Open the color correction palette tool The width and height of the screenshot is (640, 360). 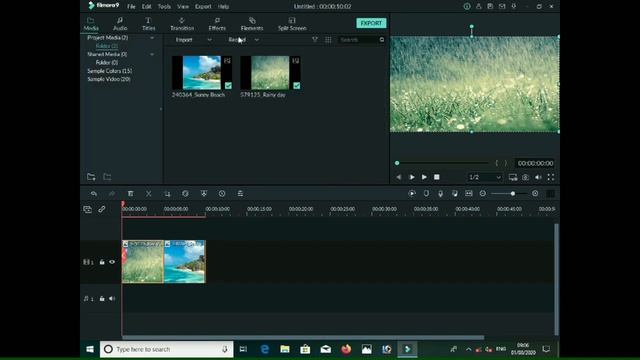coord(185,193)
